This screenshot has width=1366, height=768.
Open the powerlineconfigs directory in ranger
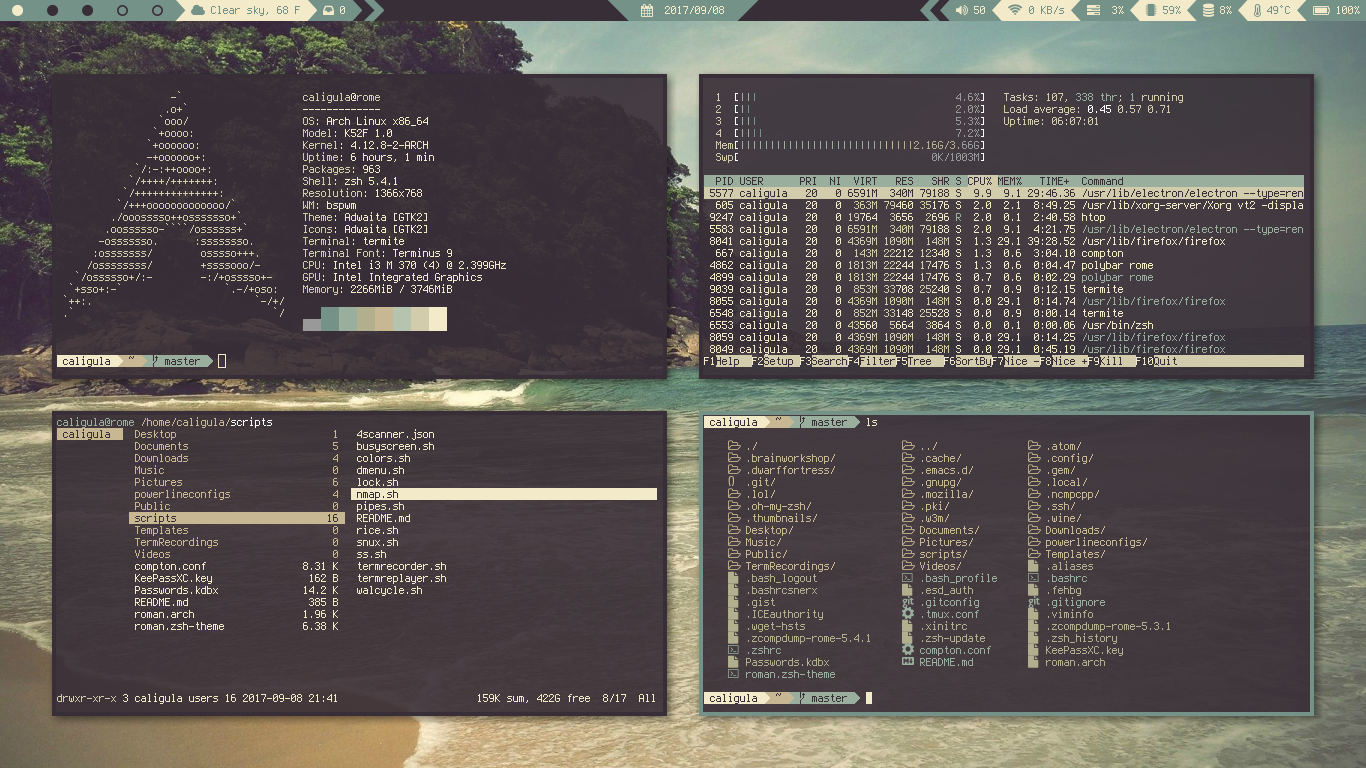pos(237,494)
